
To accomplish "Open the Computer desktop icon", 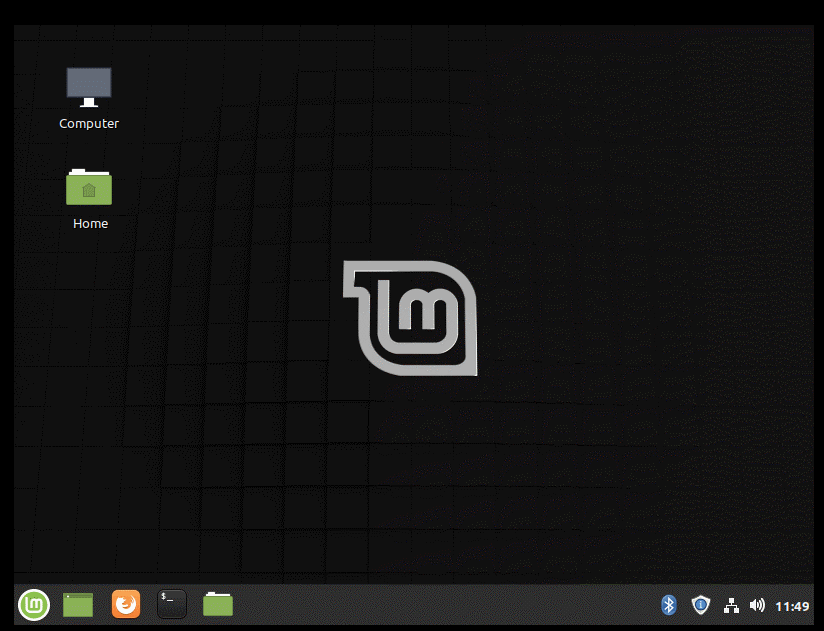I will pyautogui.click(x=89, y=87).
